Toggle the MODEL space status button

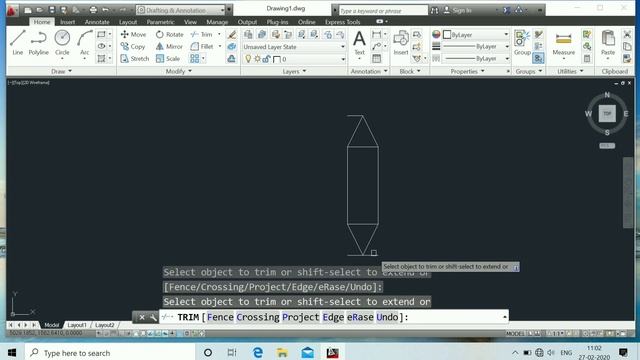pos(515,333)
